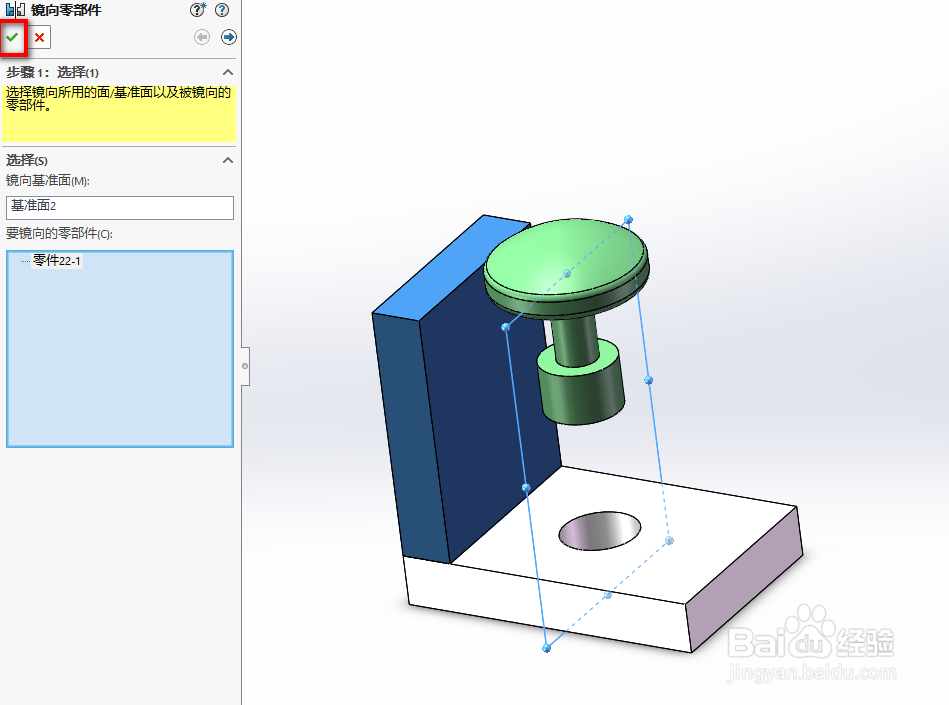Viewport: 949px width, 705px height.
Task: Click the 镜向基准面(M) label
Action: click(x=48, y=181)
